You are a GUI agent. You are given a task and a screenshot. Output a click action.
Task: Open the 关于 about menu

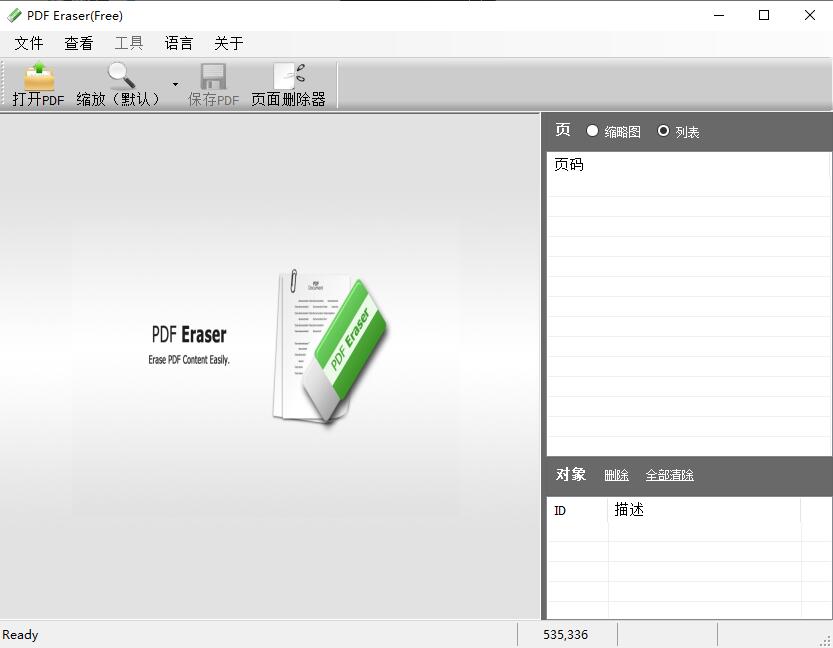[x=229, y=43]
